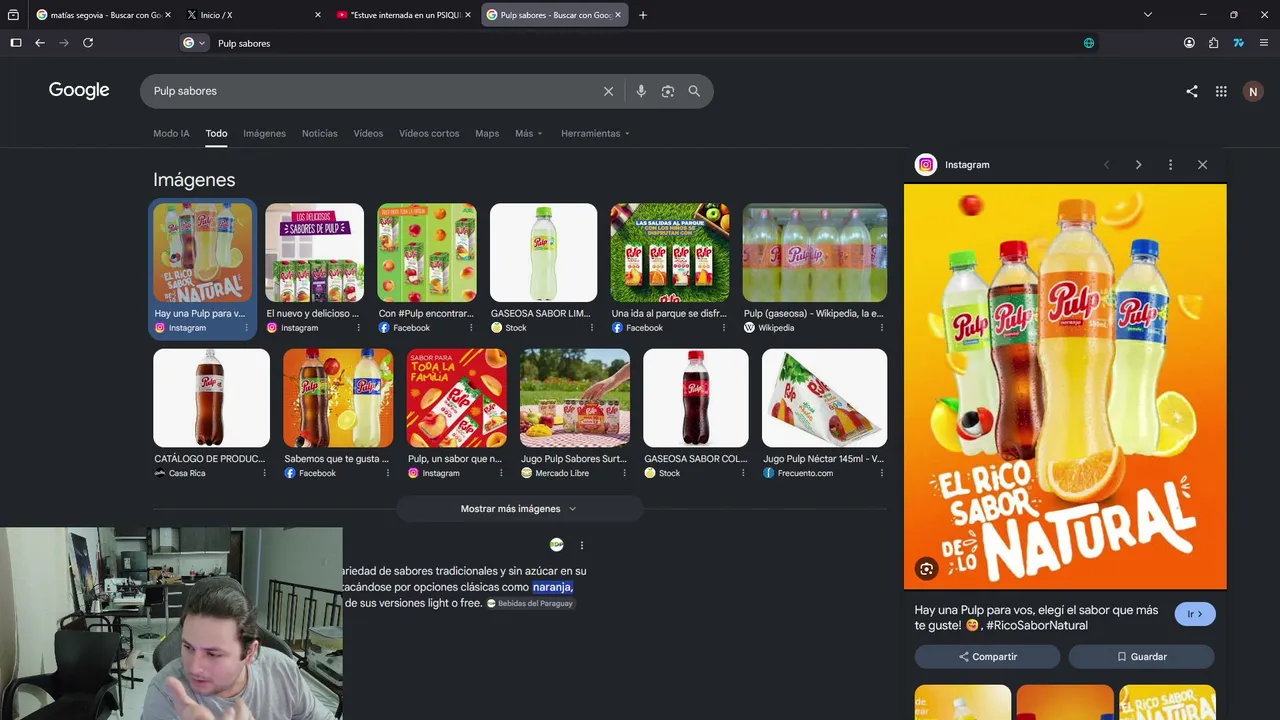This screenshot has width=1280, height=720.
Task: Open options for Frecuento.com result
Action: point(881,473)
